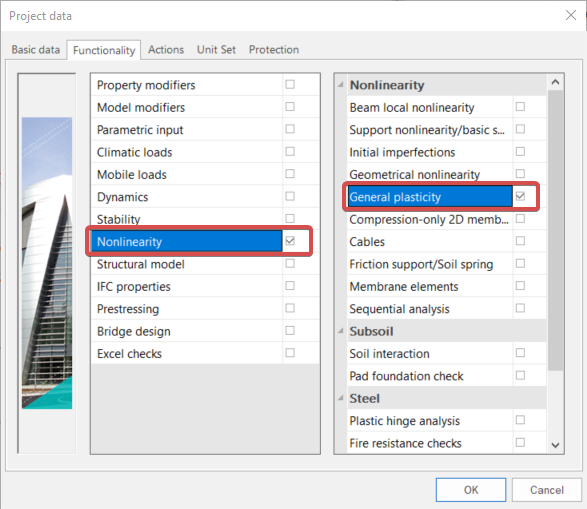Close the Project data dialog
587x509 pixels.
[x=571, y=15]
